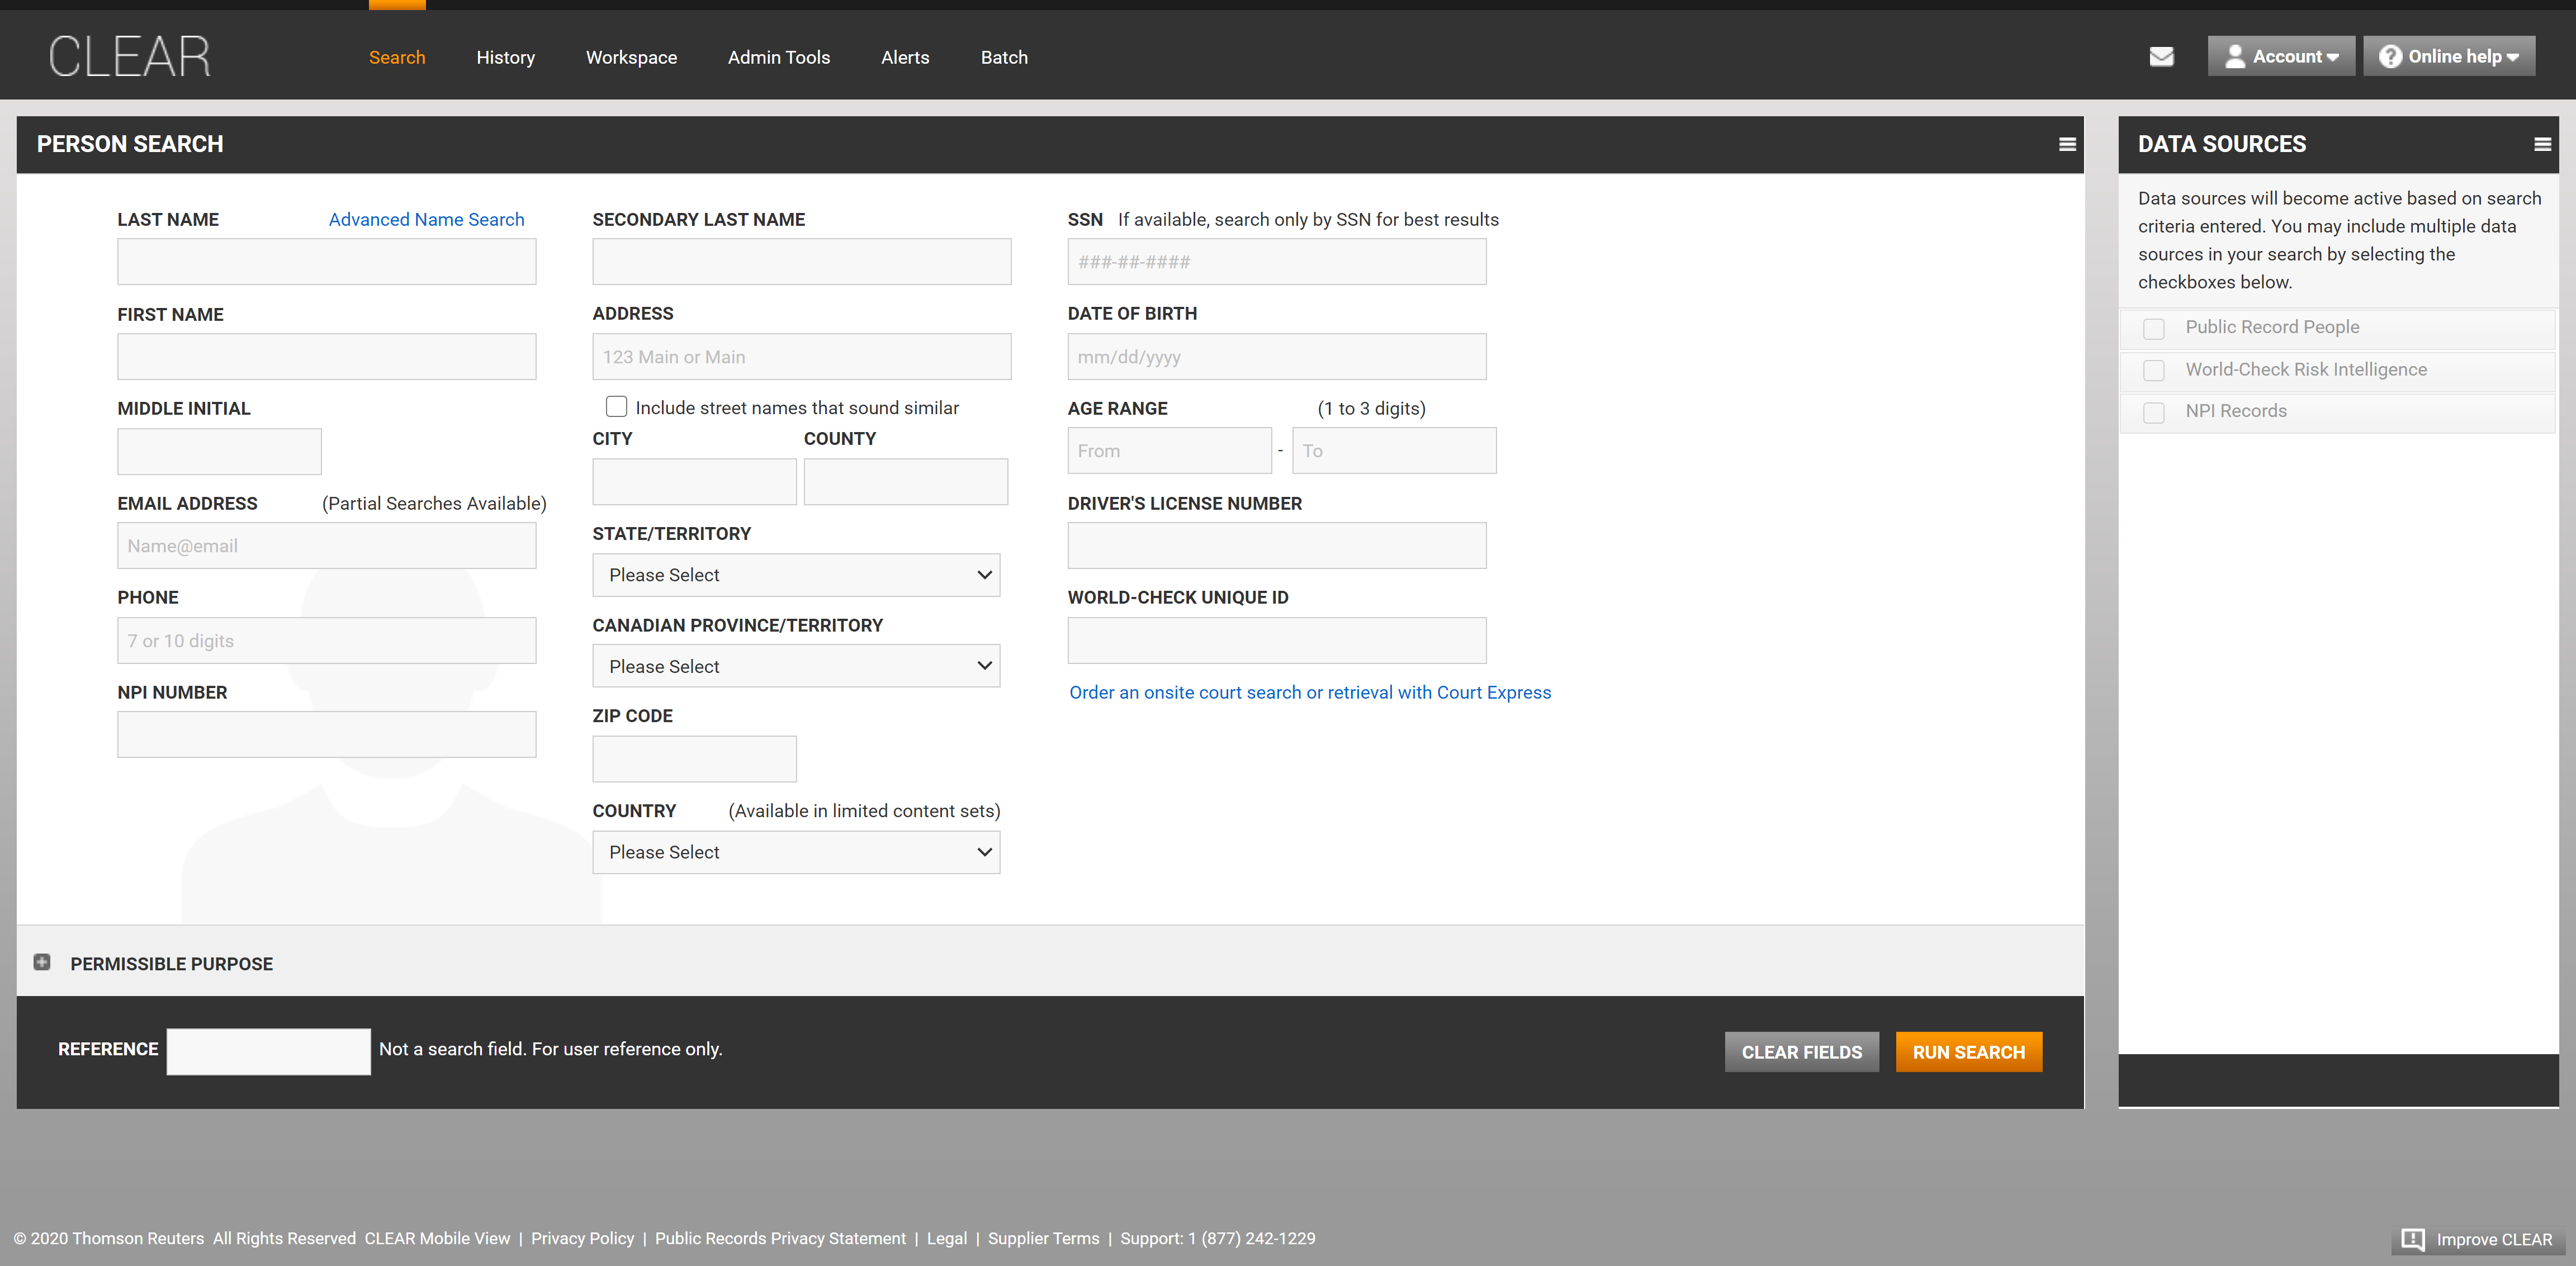Open Person Search panel hamburger menu
Screen dimensions: 2576x1266
pyautogui.click(x=2067, y=145)
